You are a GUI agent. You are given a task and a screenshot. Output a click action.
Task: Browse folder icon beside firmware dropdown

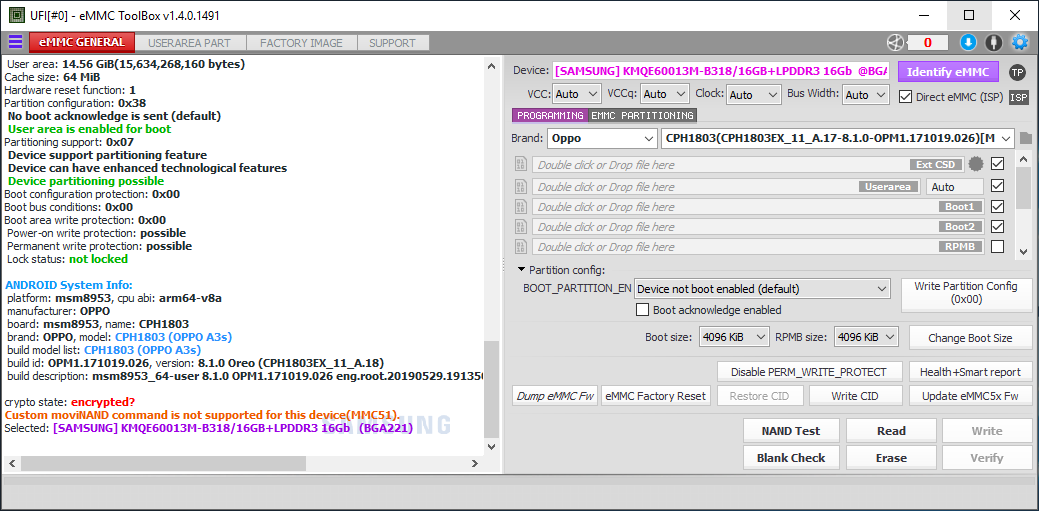[1026, 139]
